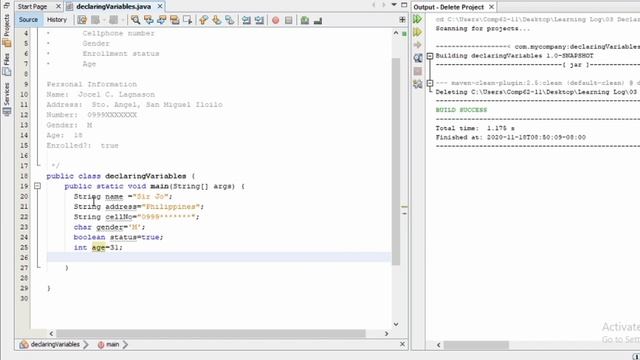The width and height of the screenshot is (640, 360).
Task: Click editor horizontal scroll right arrow
Action: point(386,334)
